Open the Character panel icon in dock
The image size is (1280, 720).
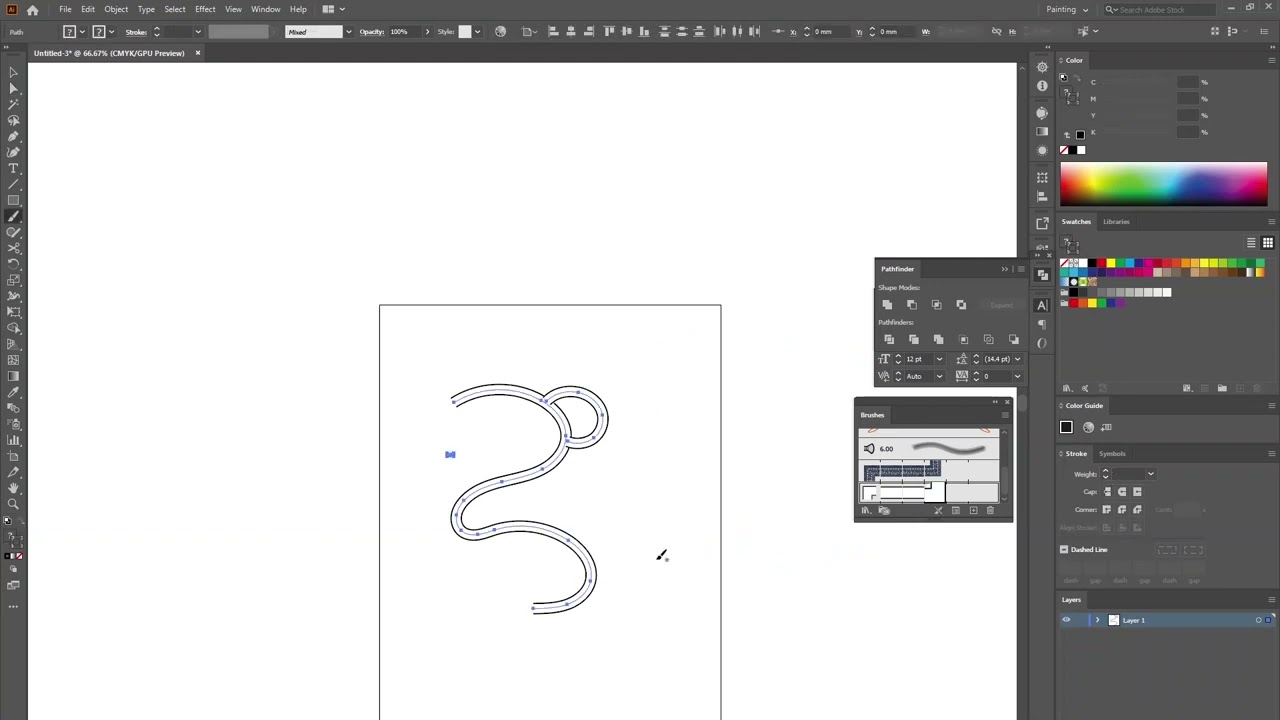pos(1042,306)
